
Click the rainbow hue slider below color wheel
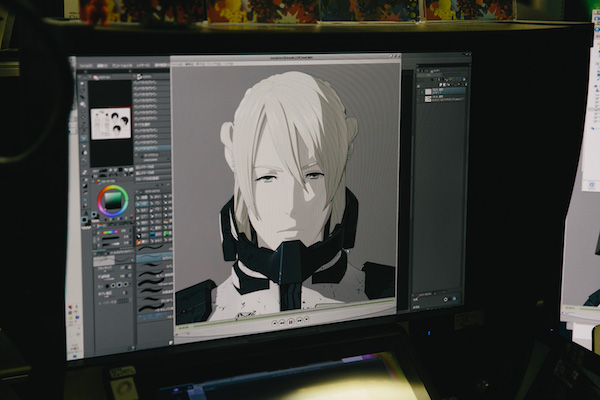[x=110, y=232]
